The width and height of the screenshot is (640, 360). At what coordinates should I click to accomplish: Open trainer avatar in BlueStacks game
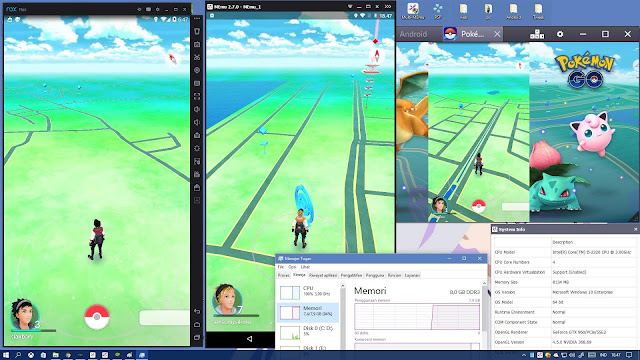pos(440,205)
